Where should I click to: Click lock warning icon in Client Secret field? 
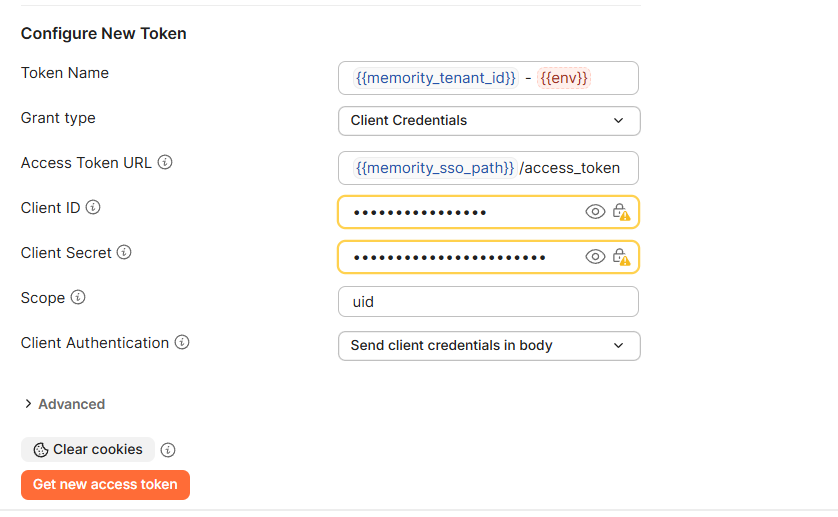pos(621,257)
